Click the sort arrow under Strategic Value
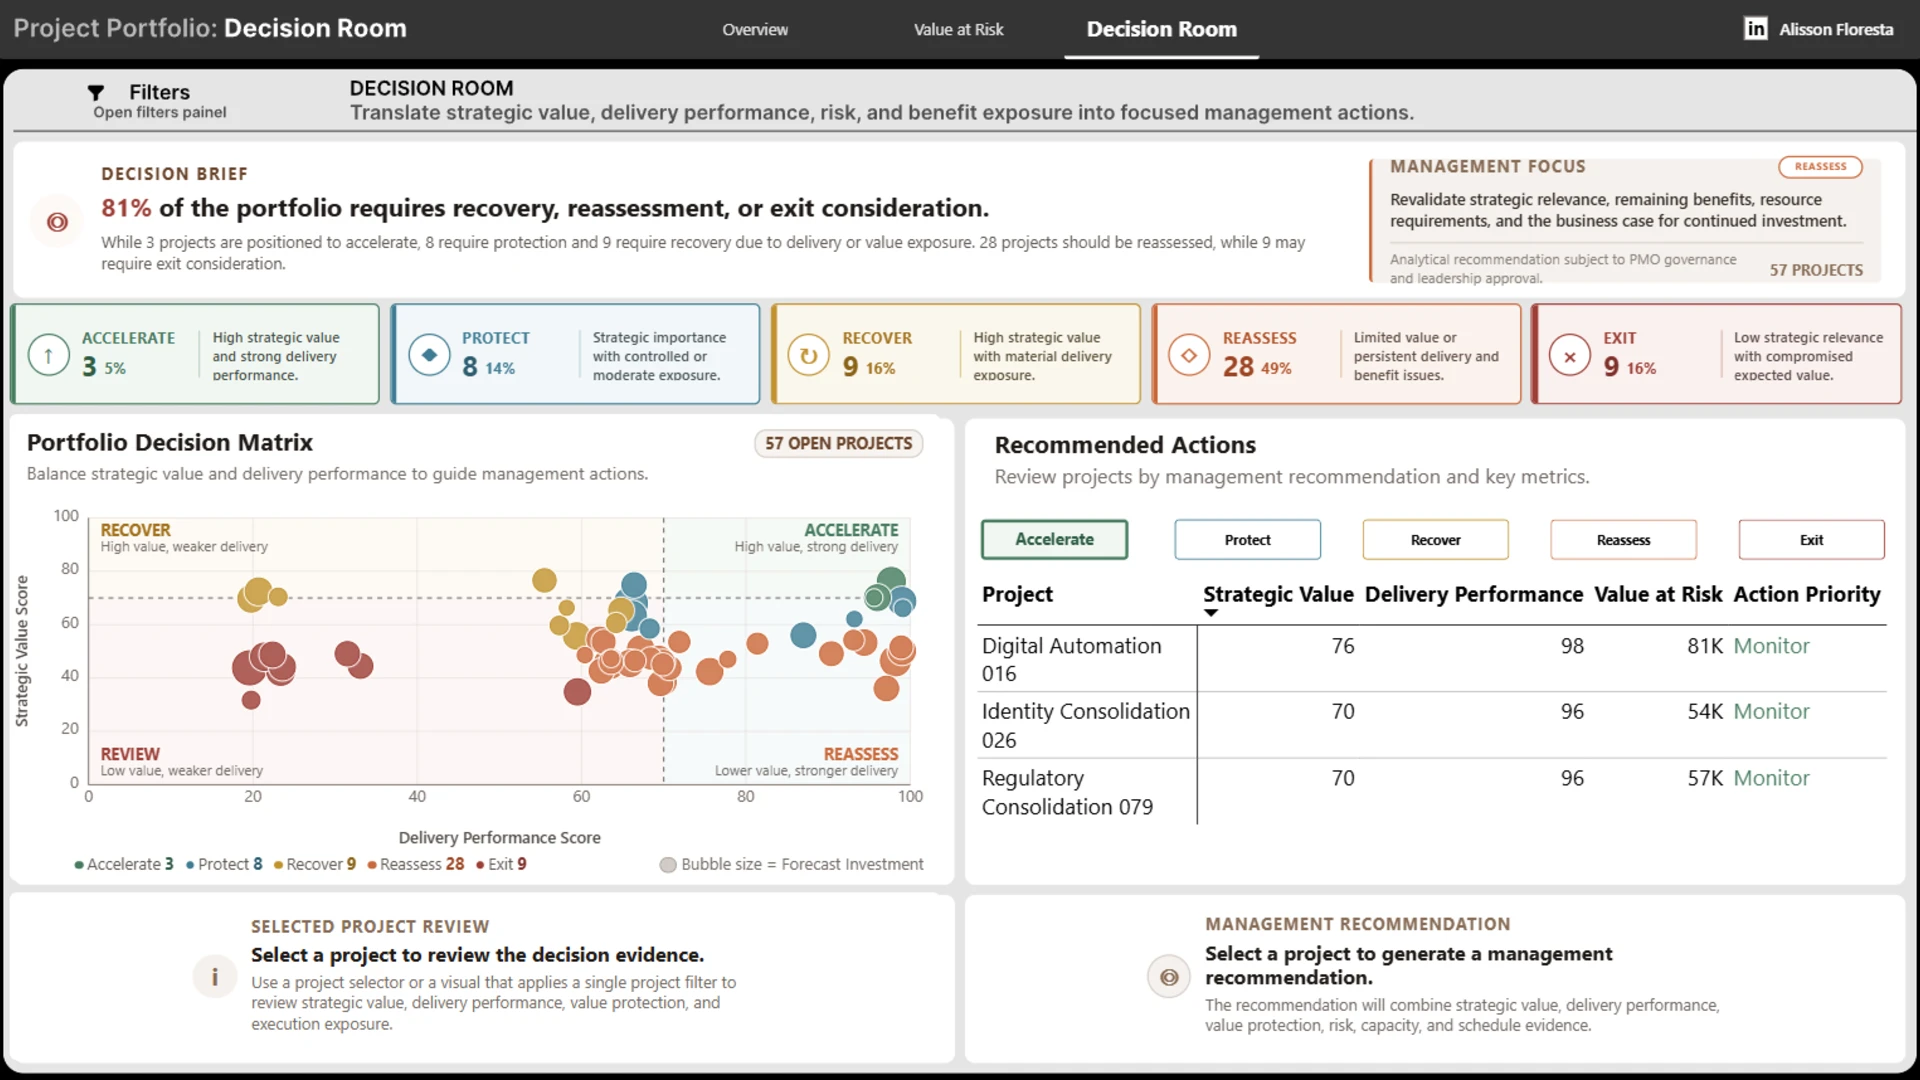Viewport: 1920px width, 1080px height. tap(1211, 613)
